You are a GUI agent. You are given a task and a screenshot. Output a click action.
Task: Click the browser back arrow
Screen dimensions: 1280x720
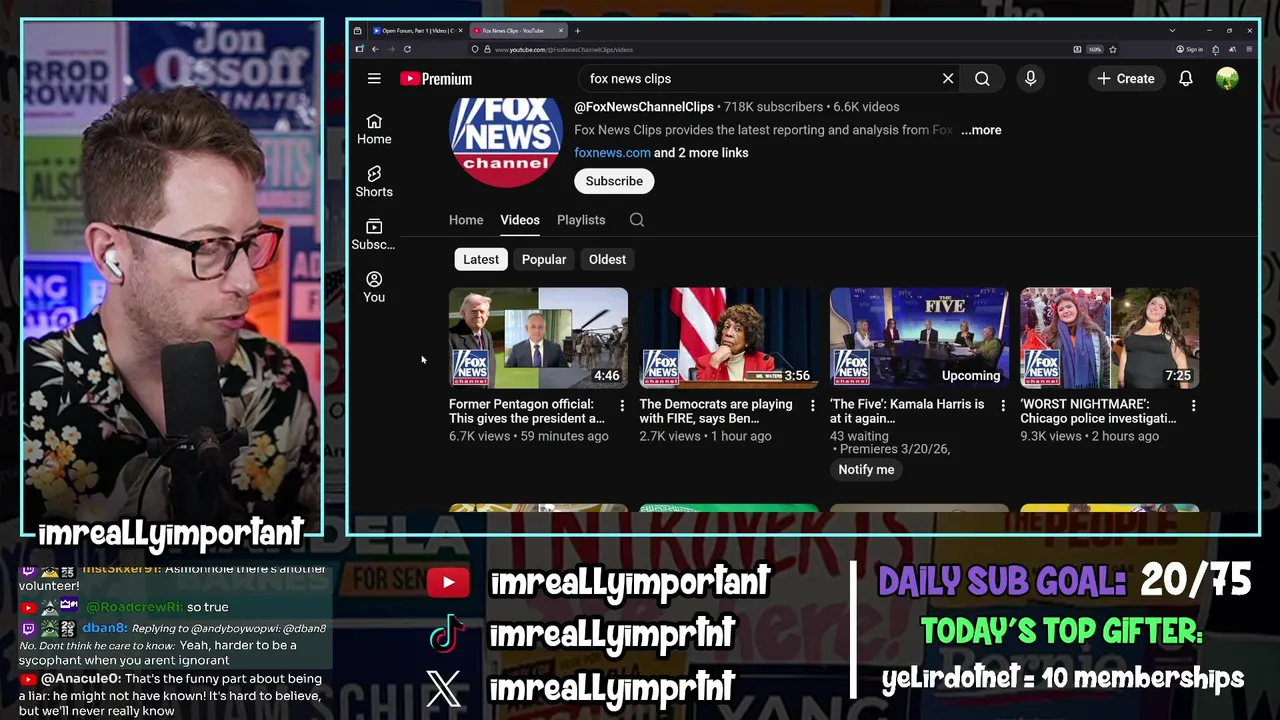click(x=375, y=49)
